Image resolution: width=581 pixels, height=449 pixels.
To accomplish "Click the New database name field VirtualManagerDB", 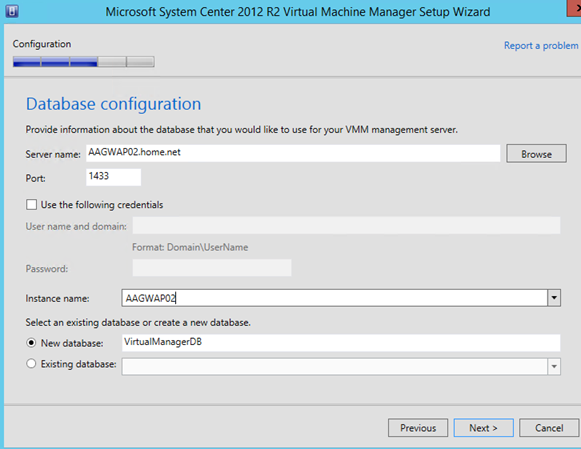I will tap(341, 343).
